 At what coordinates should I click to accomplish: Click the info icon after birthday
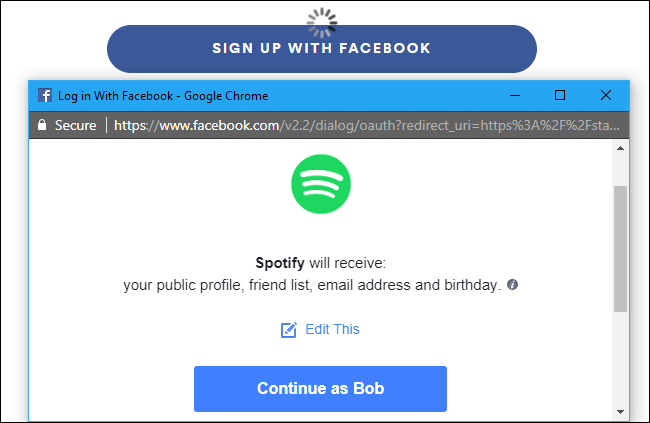click(513, 285)
